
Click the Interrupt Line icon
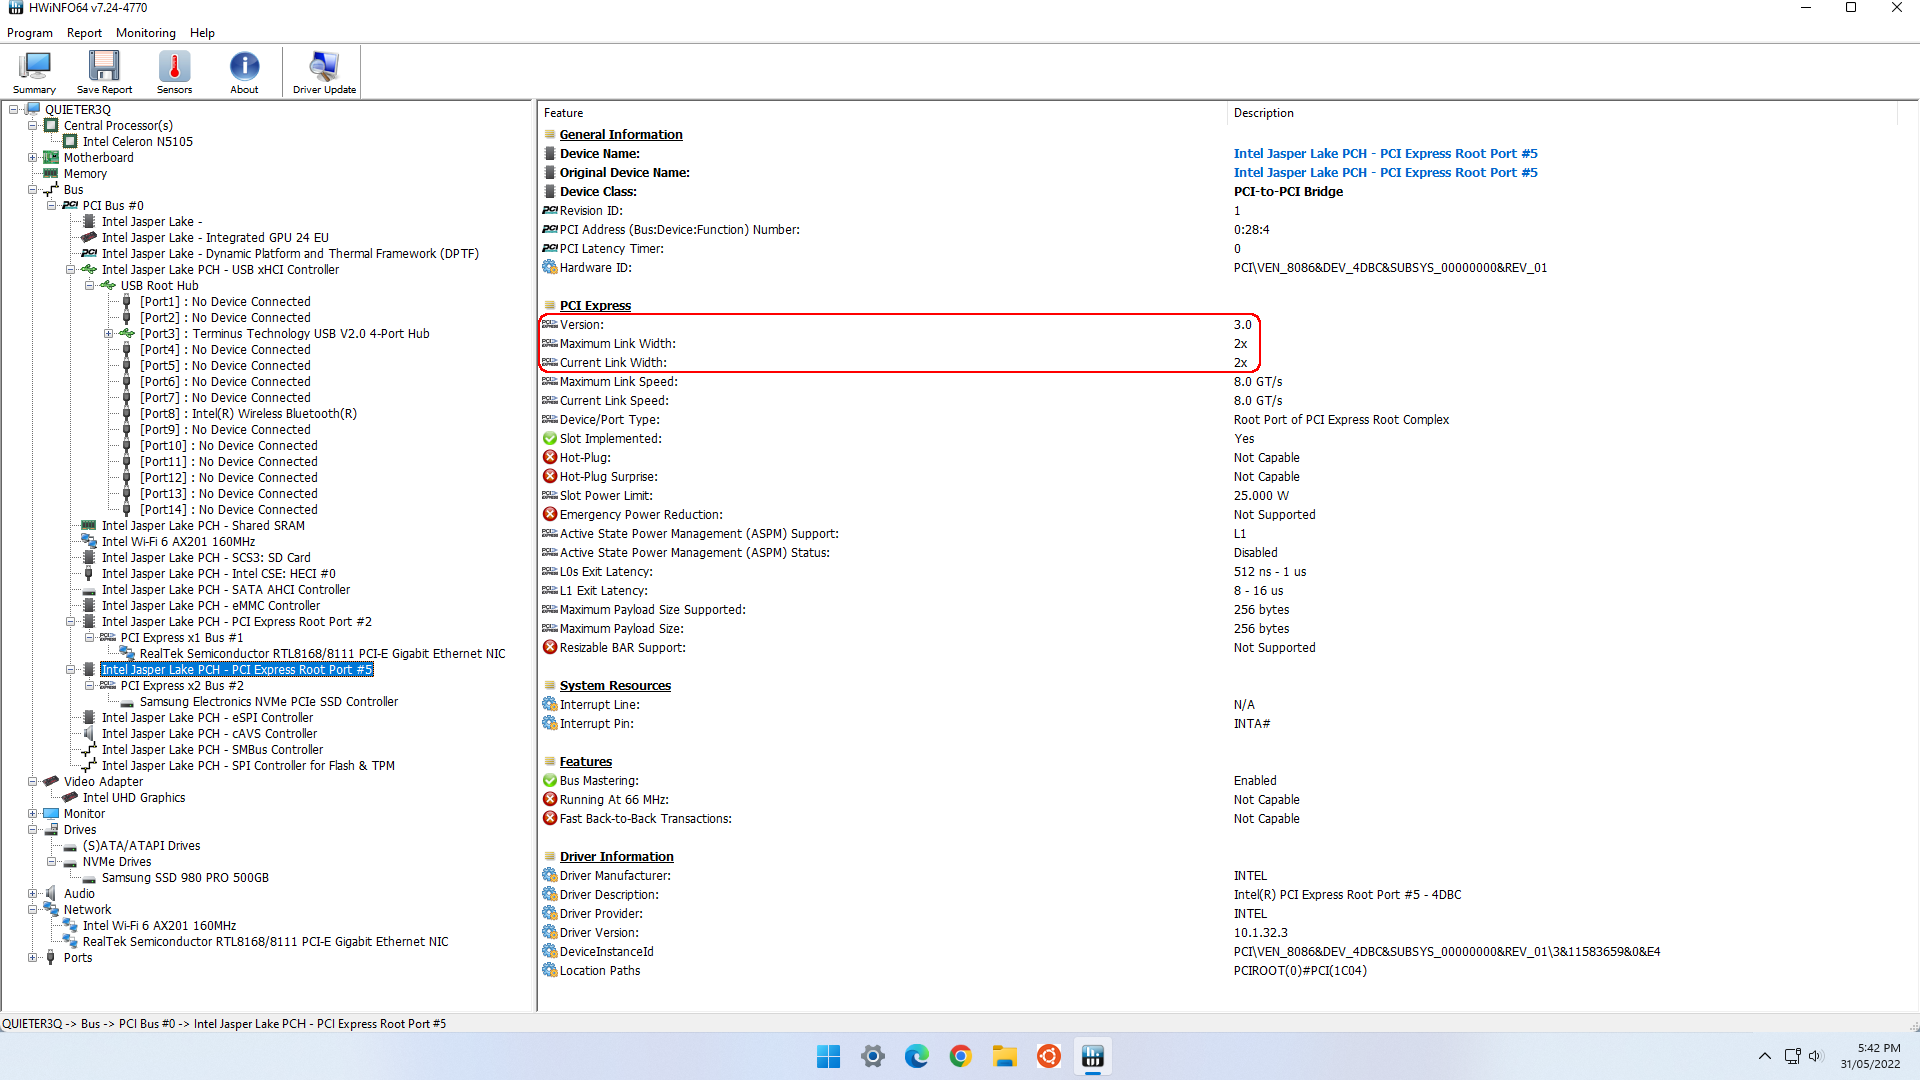click(550, 705)
